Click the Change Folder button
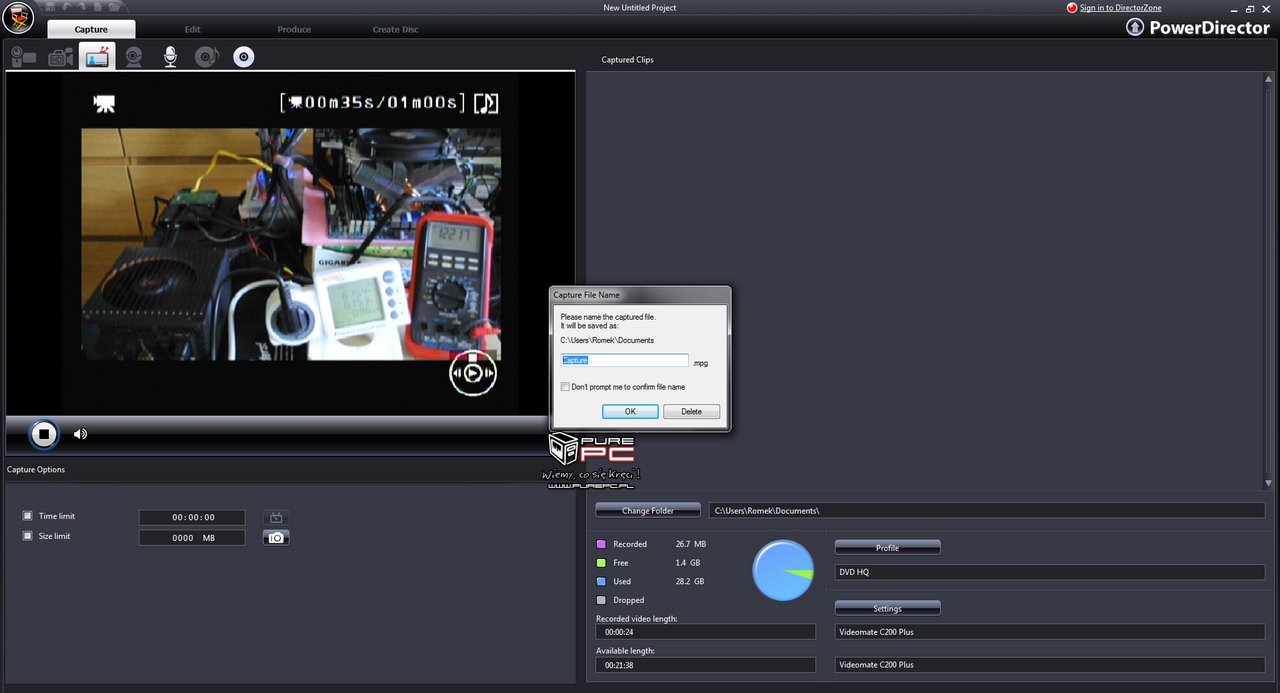The image size is (1280, 693). (x=648, y=510)
